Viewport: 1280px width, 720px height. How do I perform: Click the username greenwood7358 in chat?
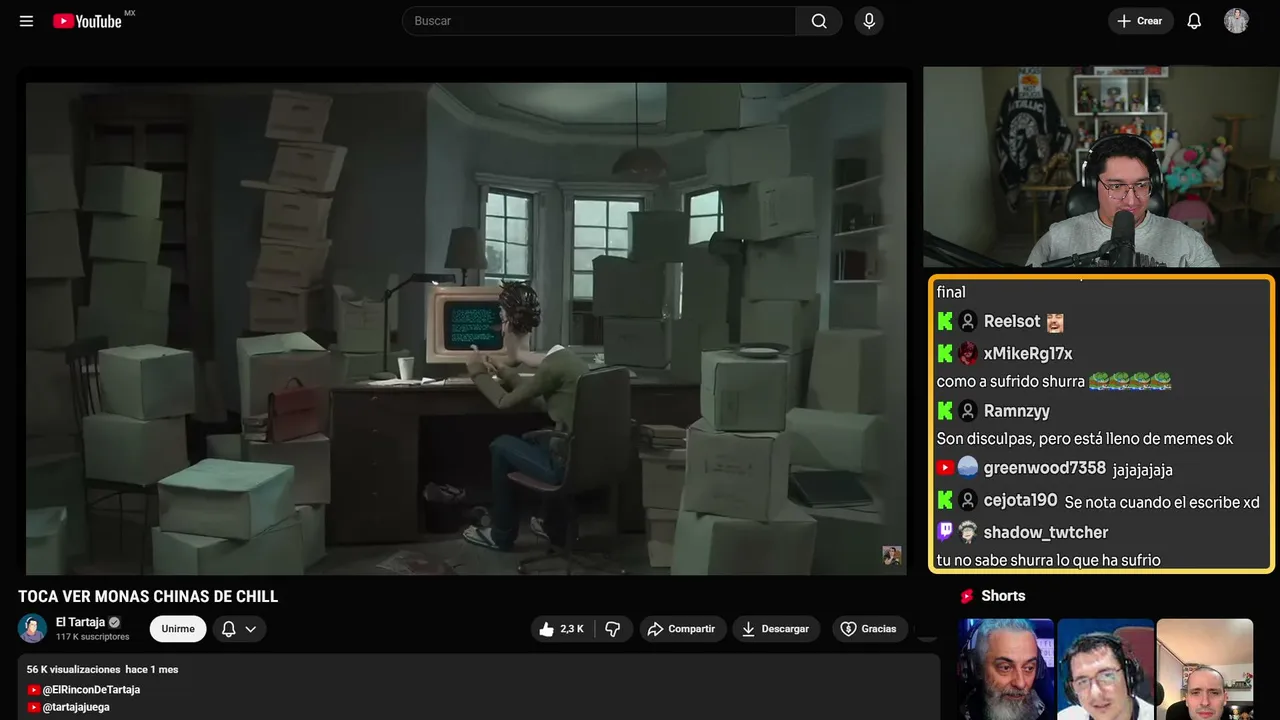click(1045, 468)
